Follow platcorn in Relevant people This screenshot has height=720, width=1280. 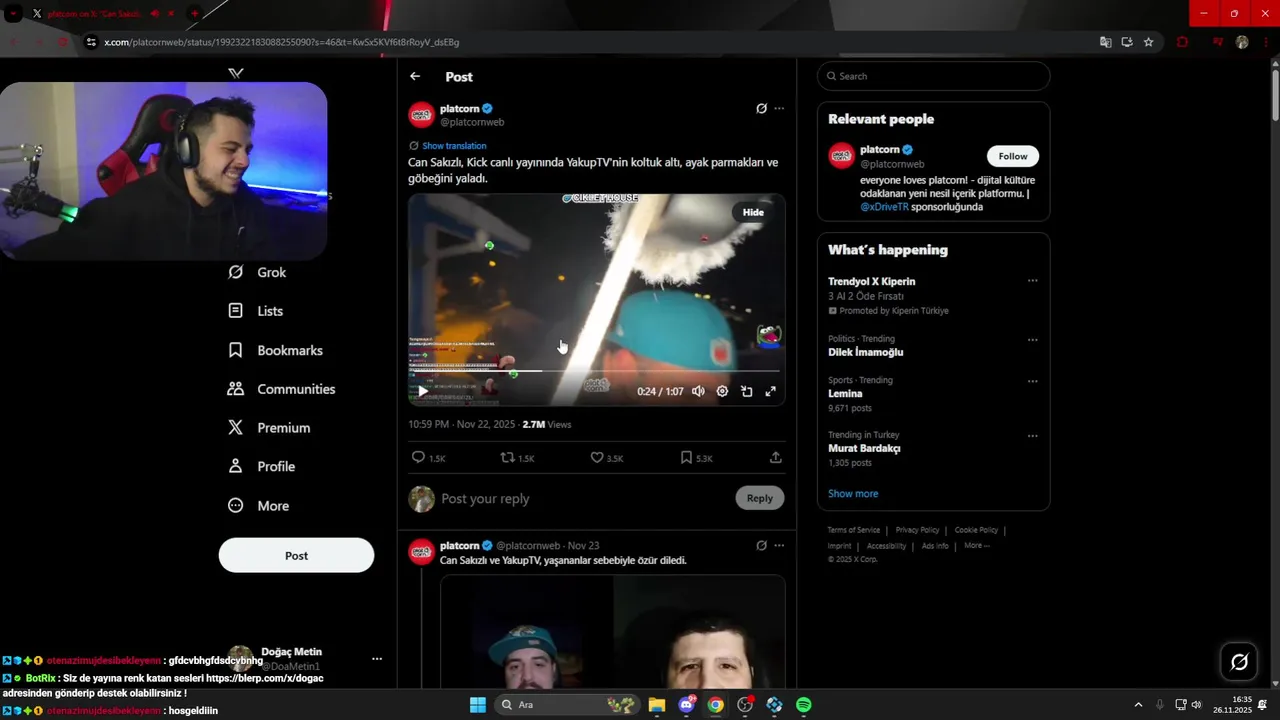pyautogui.click(x=1013, y=156)
